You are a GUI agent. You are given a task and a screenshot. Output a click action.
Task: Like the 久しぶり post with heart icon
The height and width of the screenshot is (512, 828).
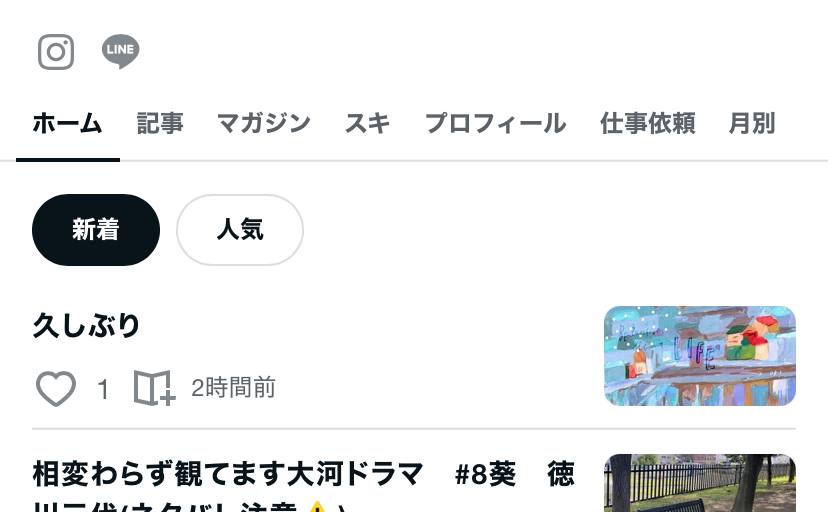(x=56, y=389)
